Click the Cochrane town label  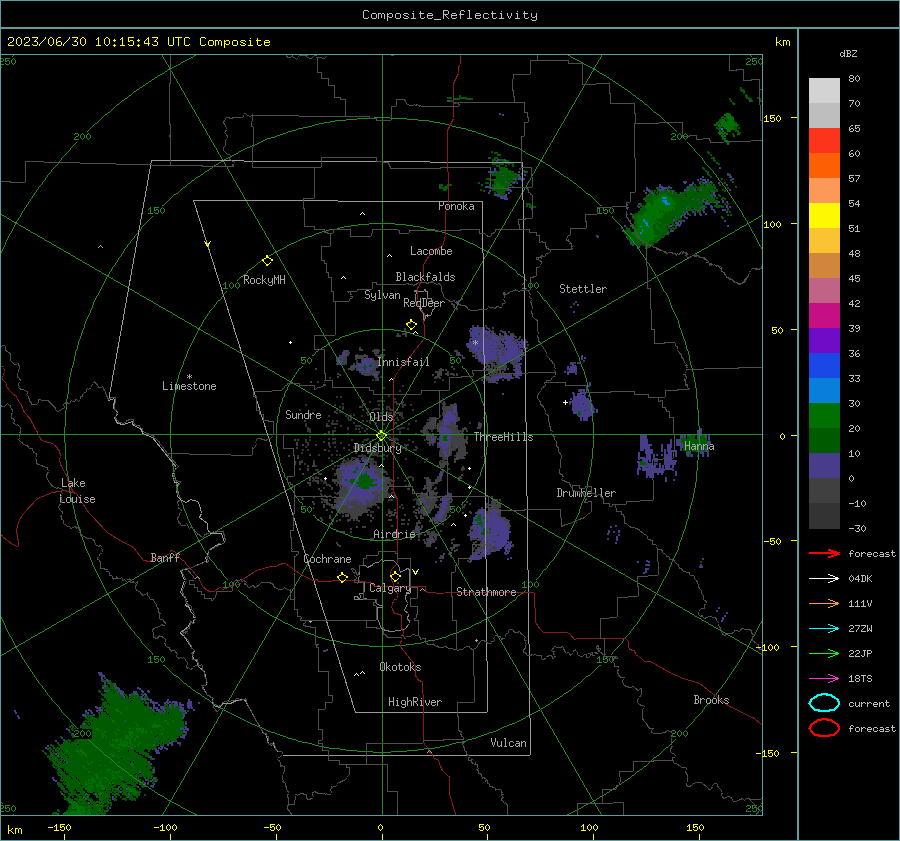pyautogui.click(x=327, y=559)
